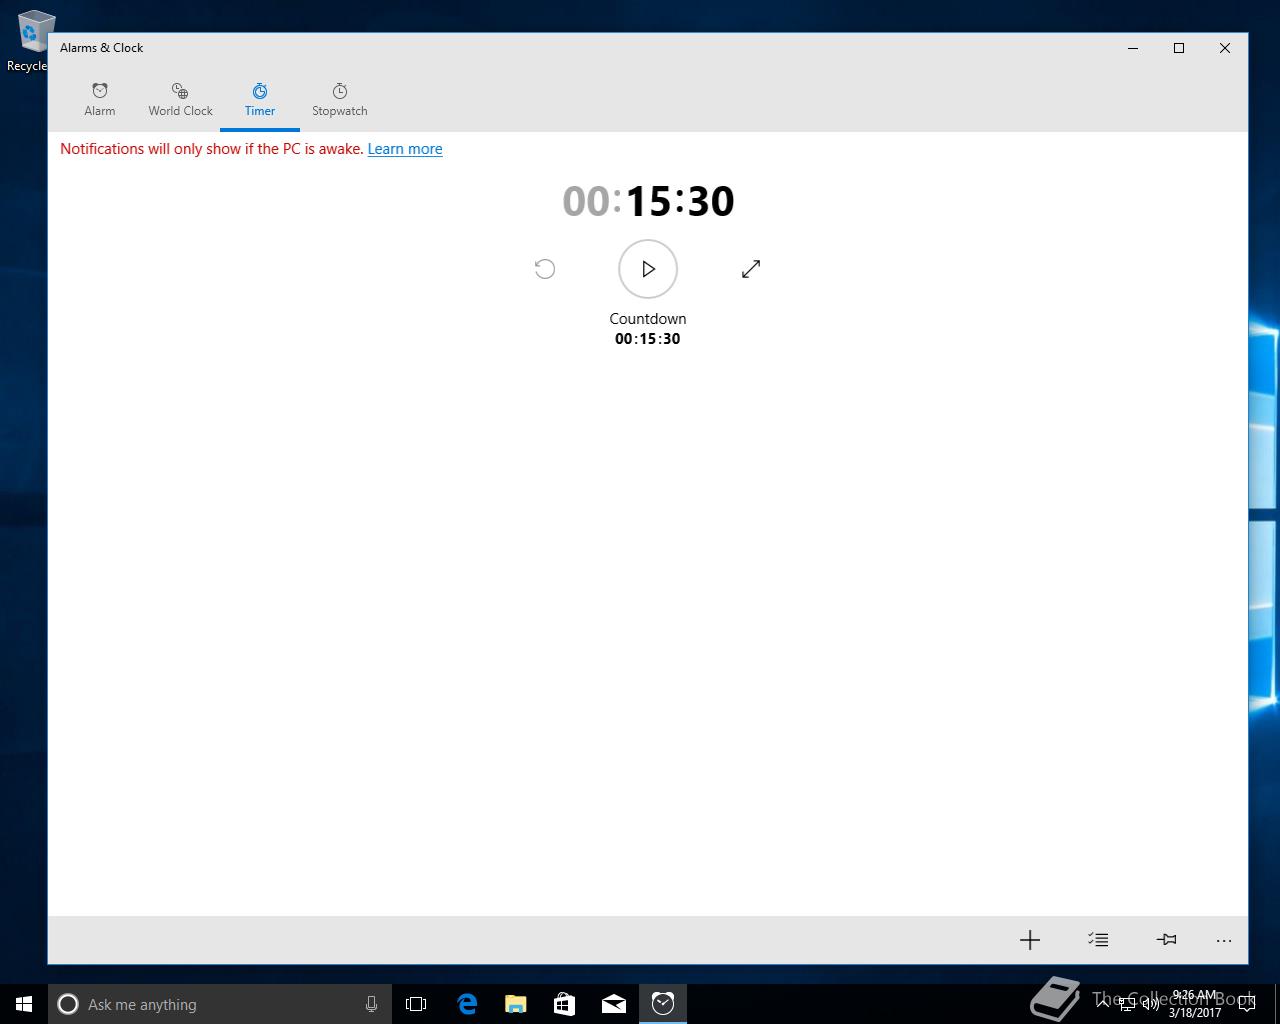The width and height of the screenshot is (1280, 1024).
Task: Minimize the Alarms & Clock window
Action: [1133, 48]
